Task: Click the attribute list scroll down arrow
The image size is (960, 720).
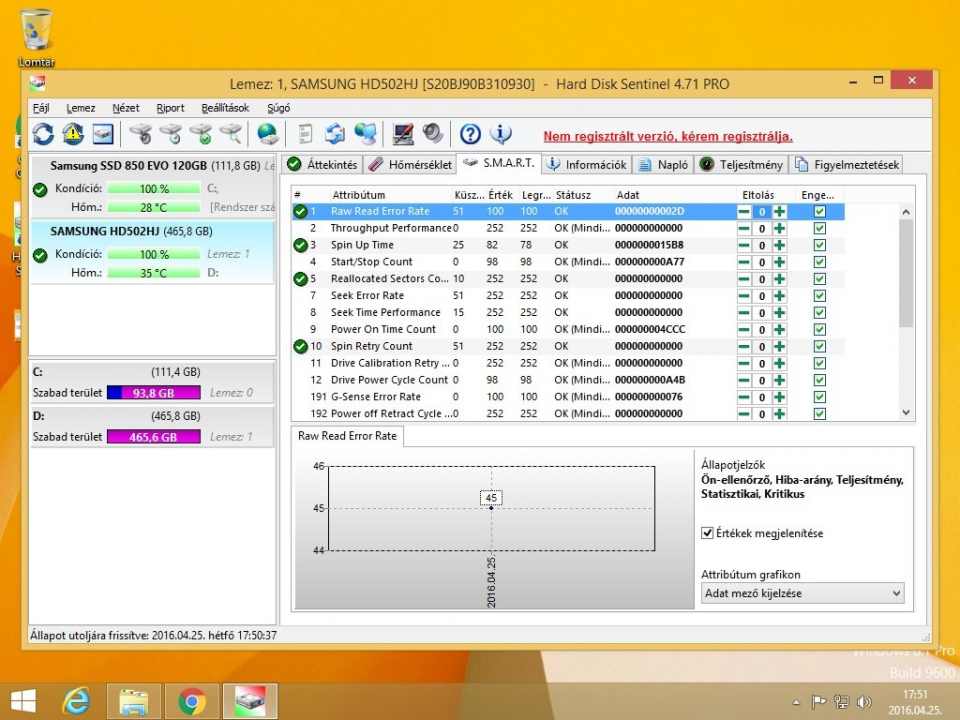Action: tap(907, 413)
